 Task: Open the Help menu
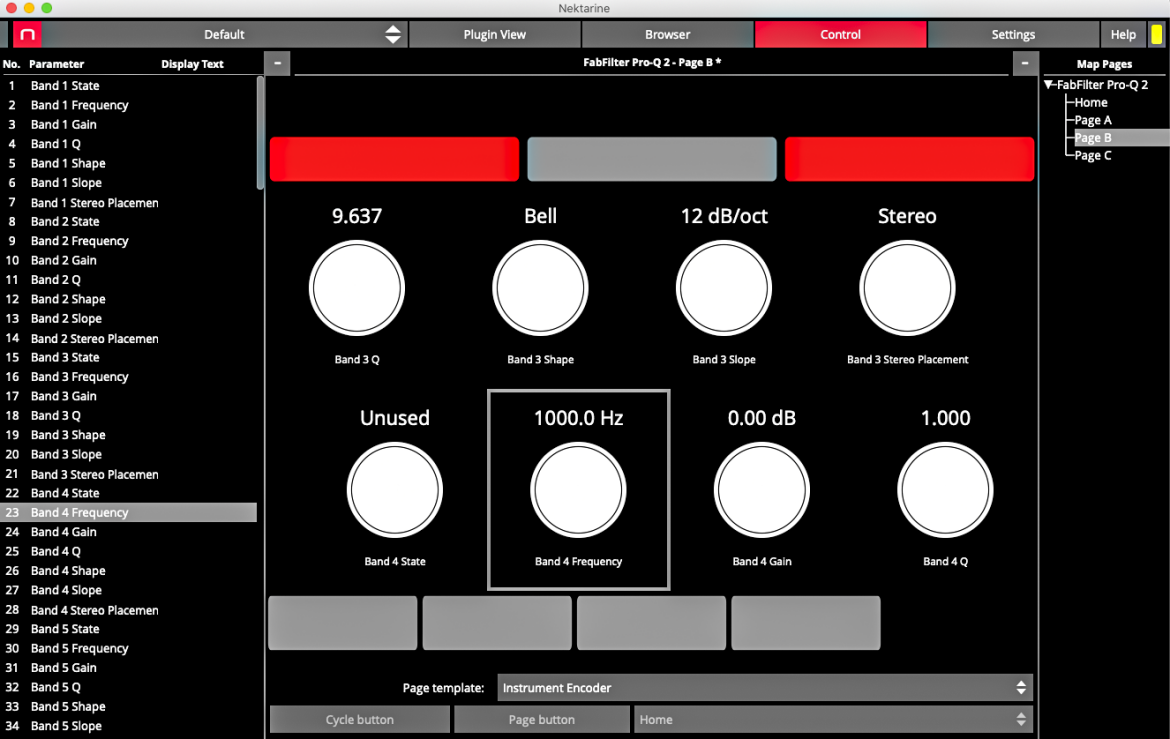[1123, 34]
